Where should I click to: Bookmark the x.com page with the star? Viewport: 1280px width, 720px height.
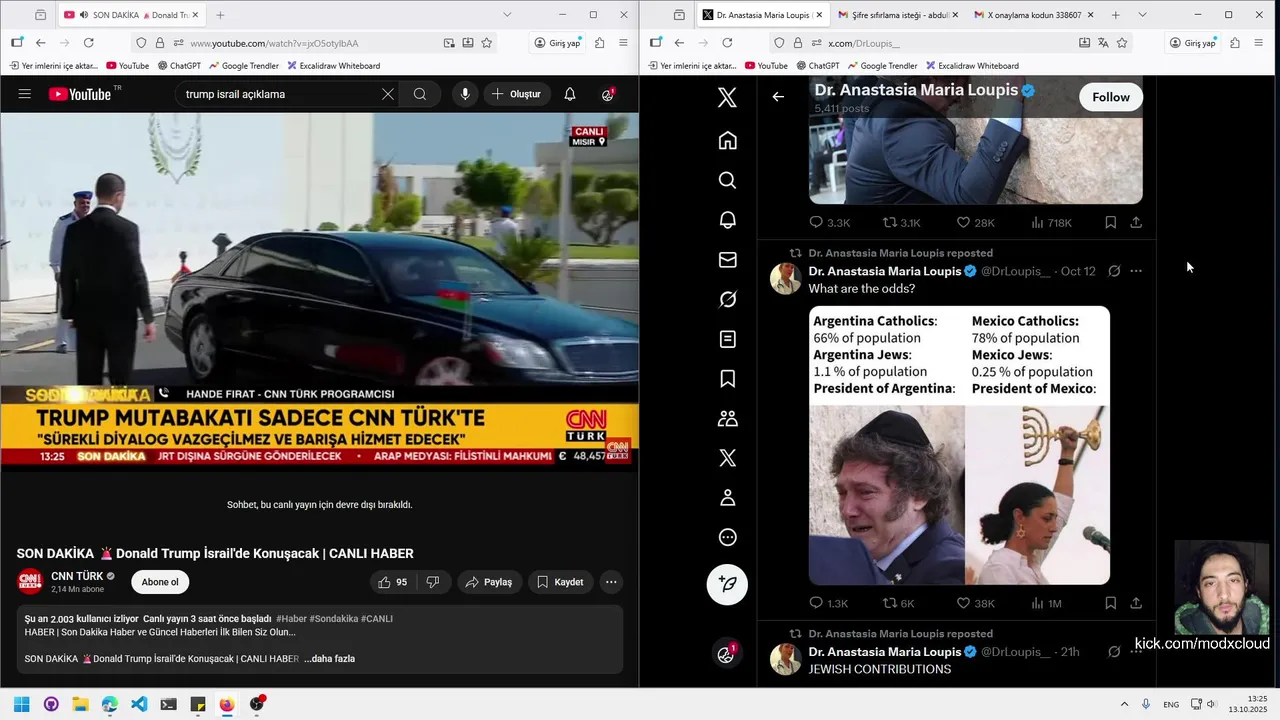click(1122, 43)
